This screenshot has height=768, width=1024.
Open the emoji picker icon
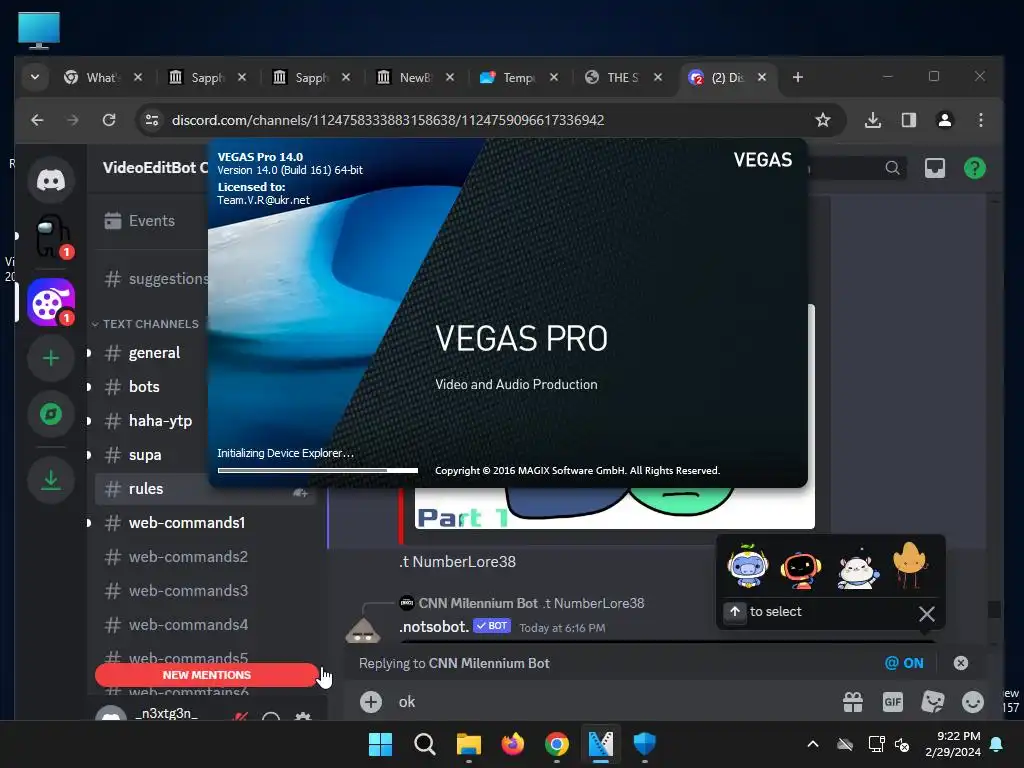(x=972, y=702)
